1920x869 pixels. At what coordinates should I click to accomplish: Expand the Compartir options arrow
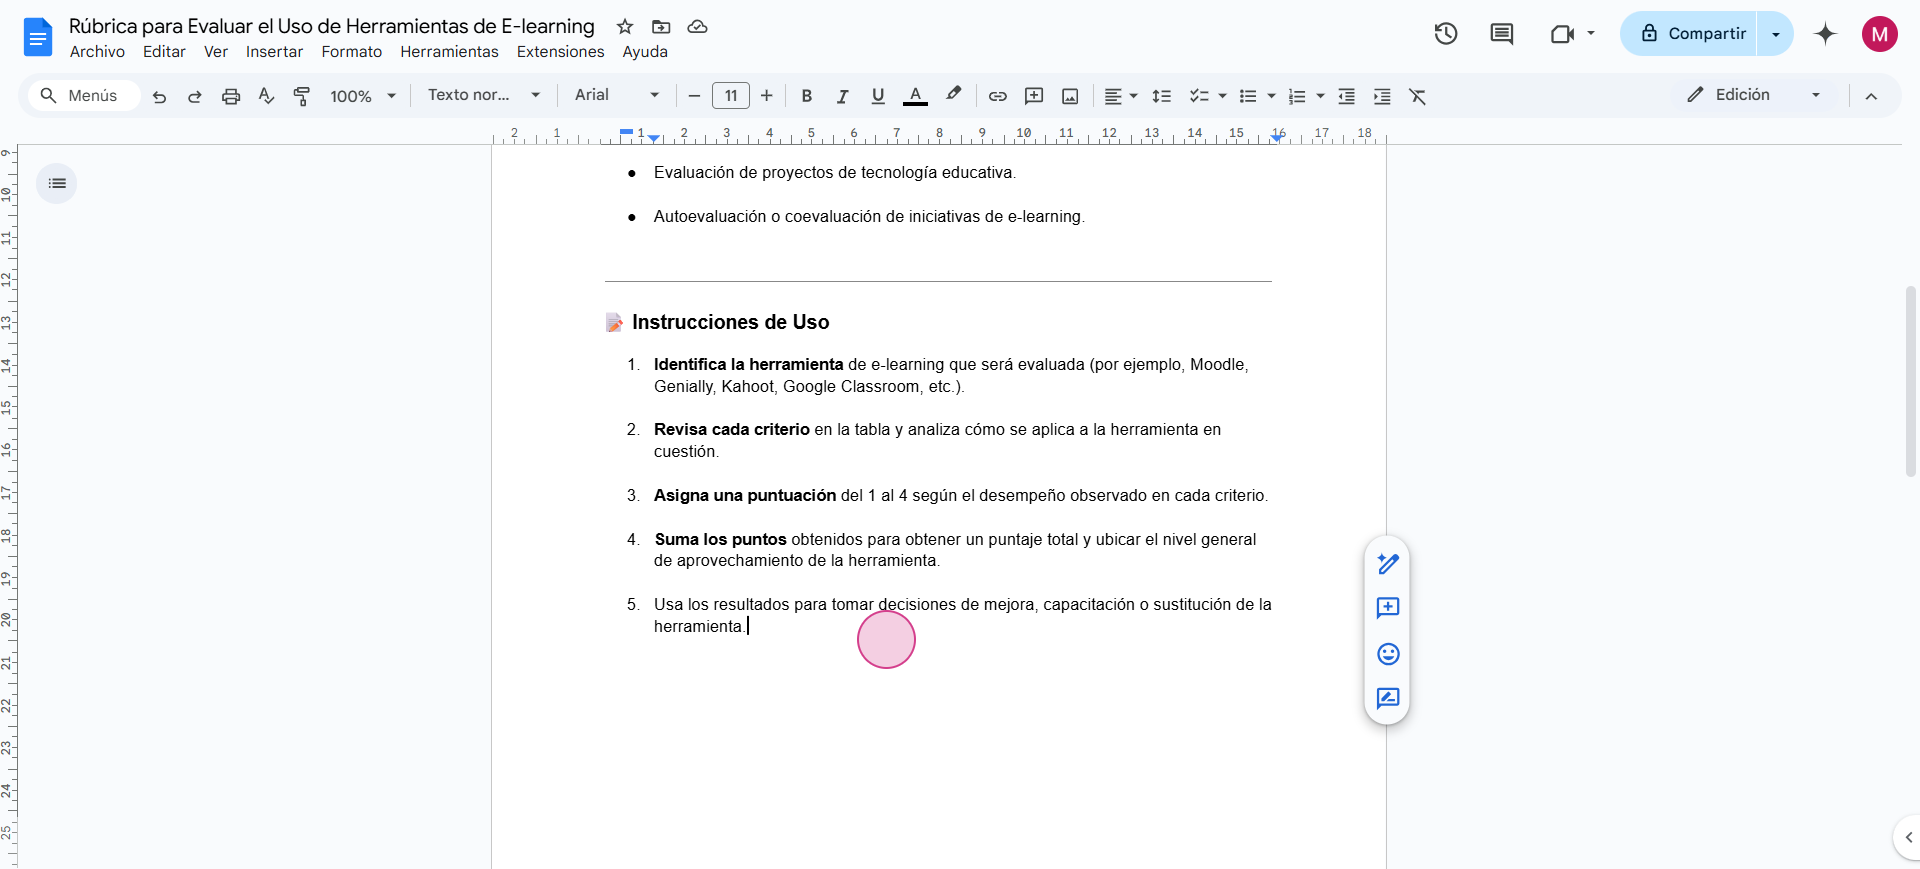tap(1776, 34)
